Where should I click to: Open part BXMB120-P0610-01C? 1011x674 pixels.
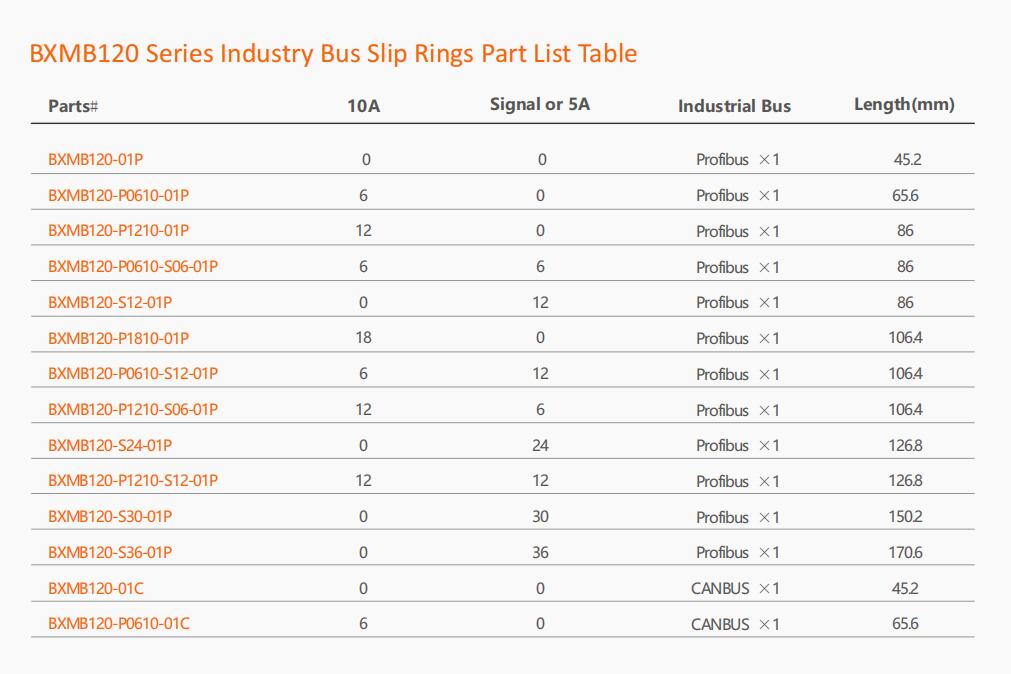[119, 624]
